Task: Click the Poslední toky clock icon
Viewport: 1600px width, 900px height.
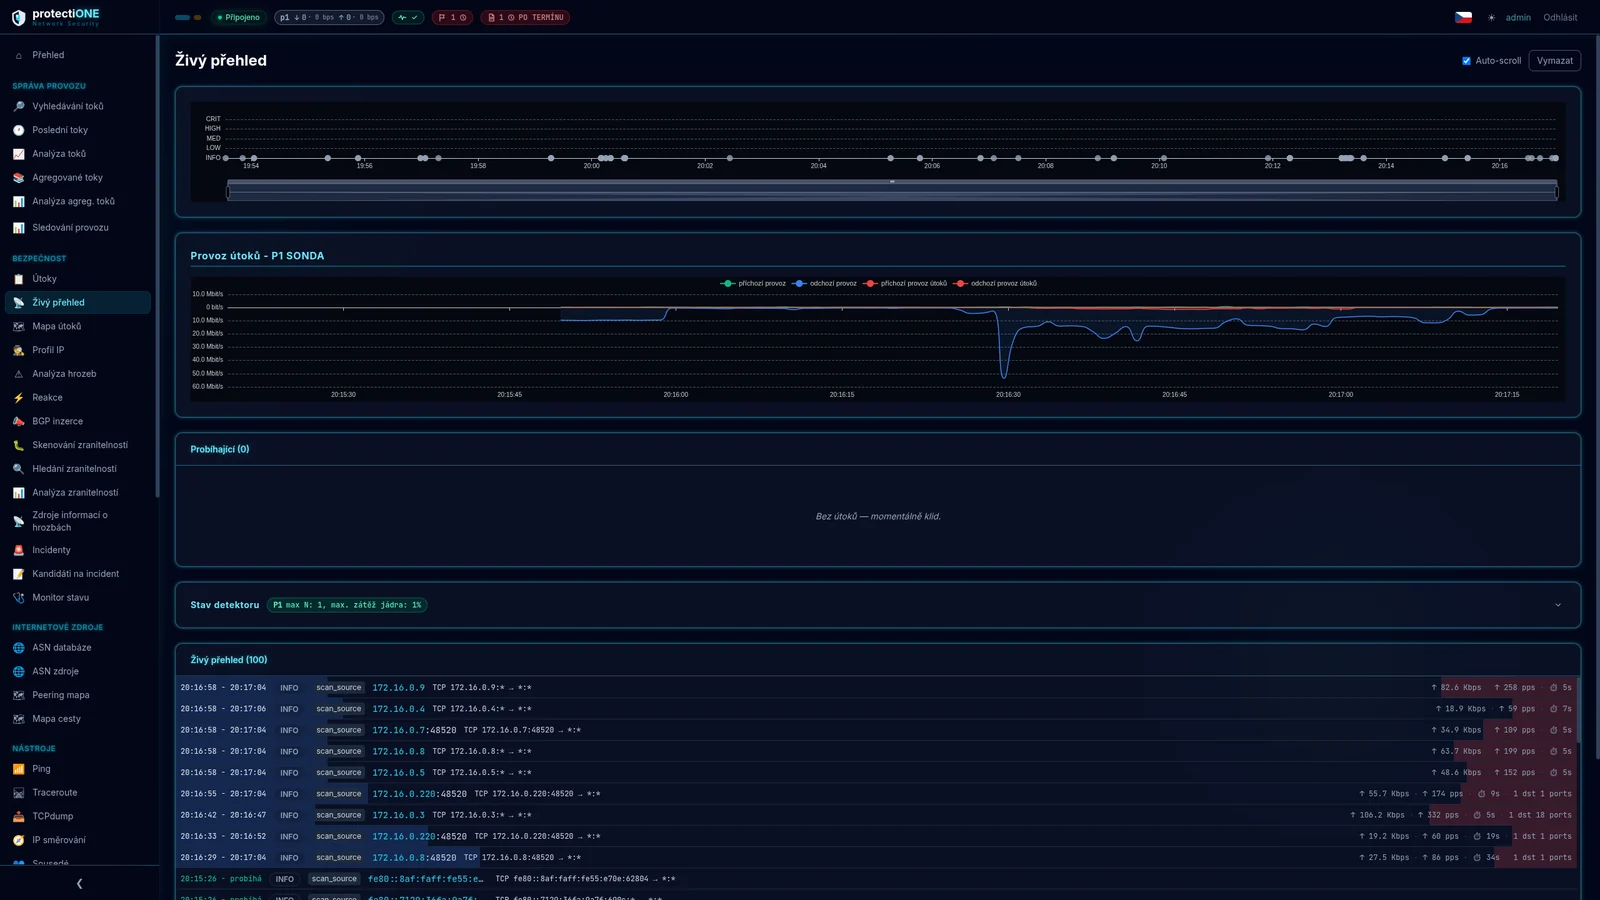Action: tap(18, 130)
